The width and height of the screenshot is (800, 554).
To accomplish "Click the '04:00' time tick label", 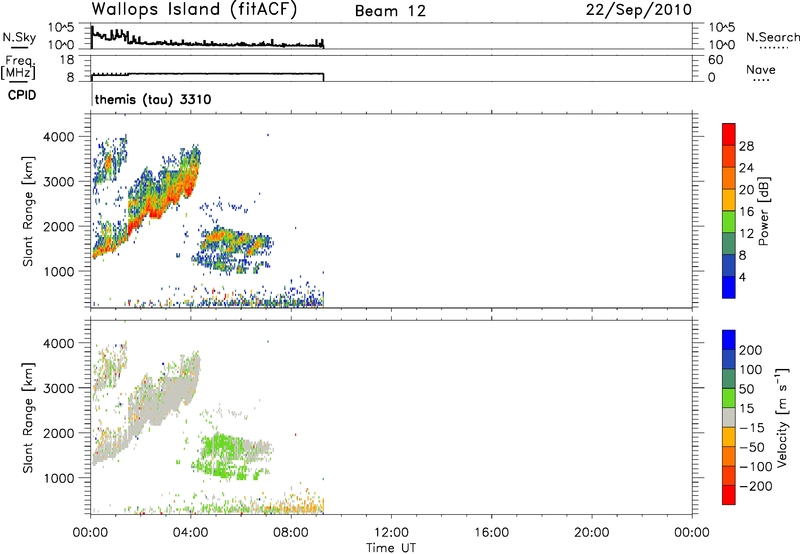I will (x=191, y=533).
